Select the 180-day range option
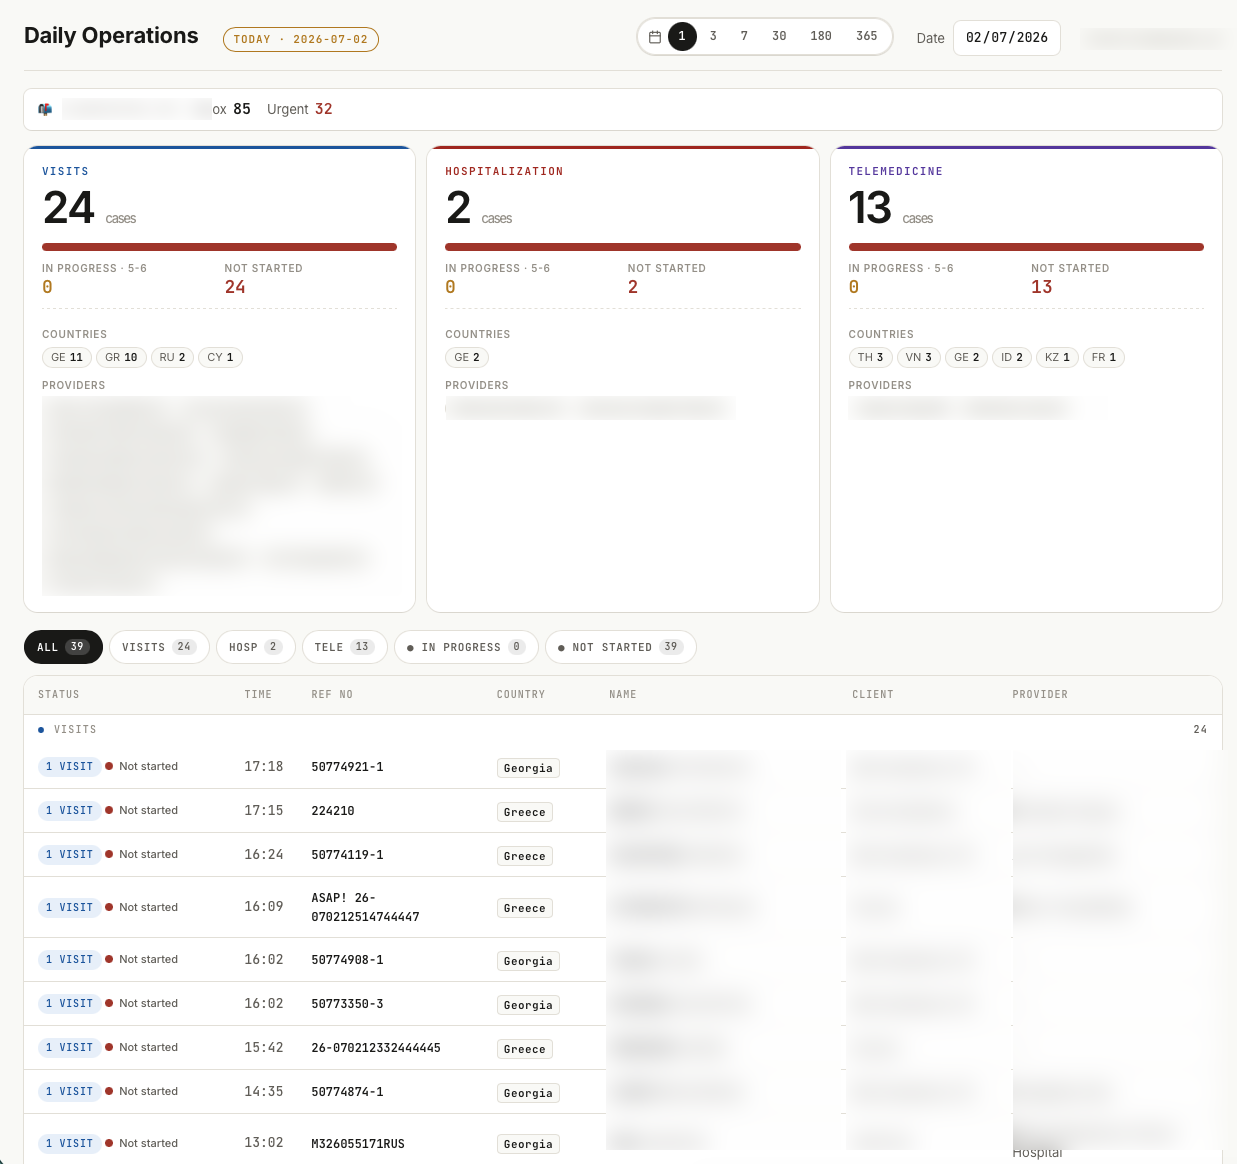Screen dimensions: 1237x1164 (x=821, y=36)
